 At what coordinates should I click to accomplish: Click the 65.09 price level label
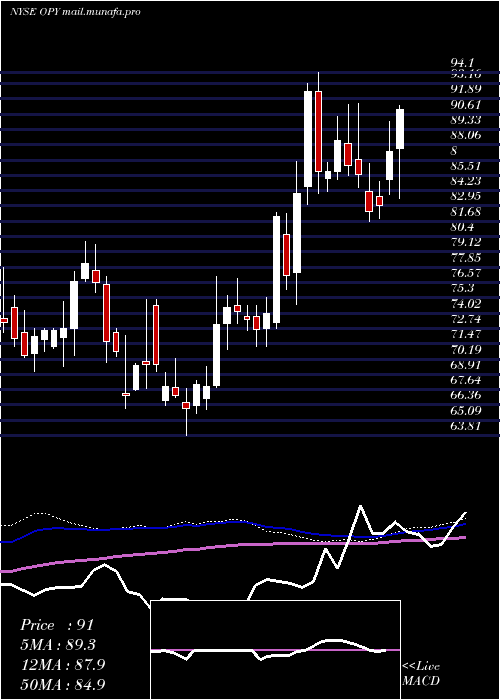point(466,411)
